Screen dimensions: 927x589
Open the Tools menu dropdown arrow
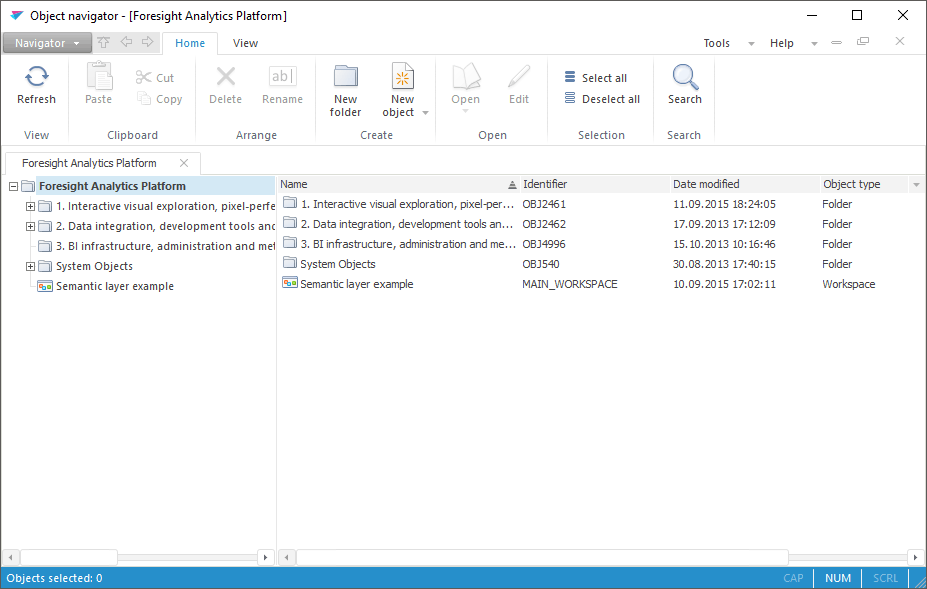pyautogui.click(x=751, y=43)
